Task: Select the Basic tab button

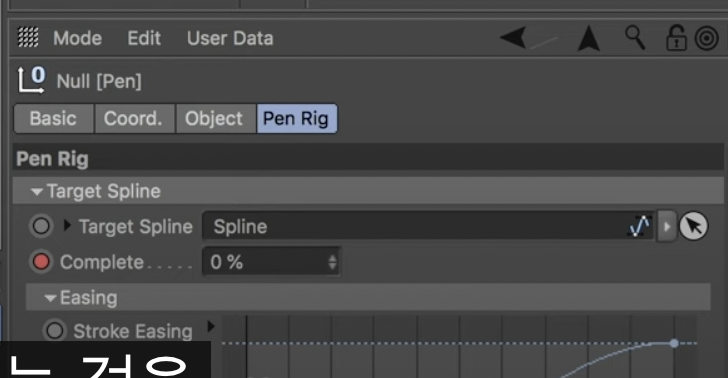Action: (x=54, y=118)
